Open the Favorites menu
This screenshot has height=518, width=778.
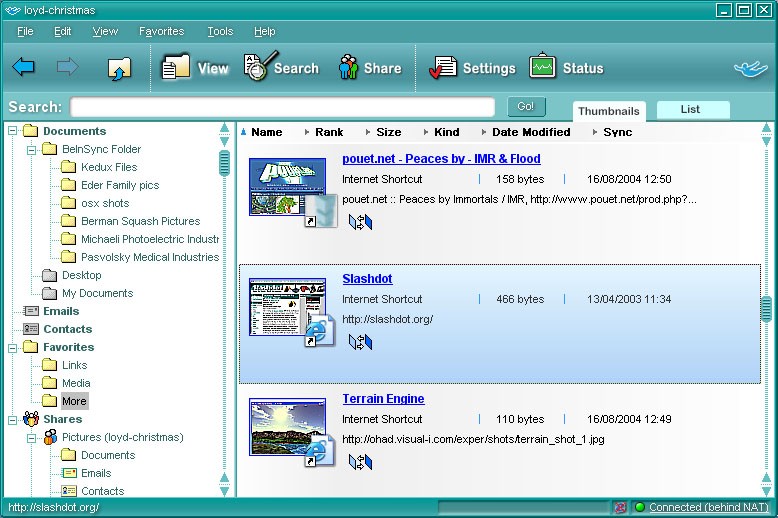(x=162, y=31)
